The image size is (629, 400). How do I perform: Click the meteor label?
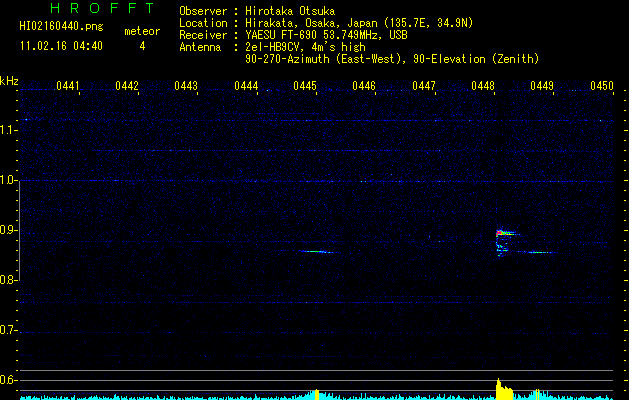142,31
